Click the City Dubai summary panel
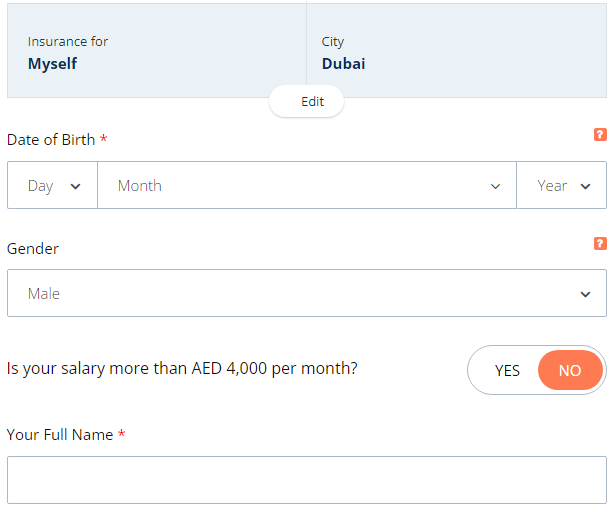 (x=456, y=51)
